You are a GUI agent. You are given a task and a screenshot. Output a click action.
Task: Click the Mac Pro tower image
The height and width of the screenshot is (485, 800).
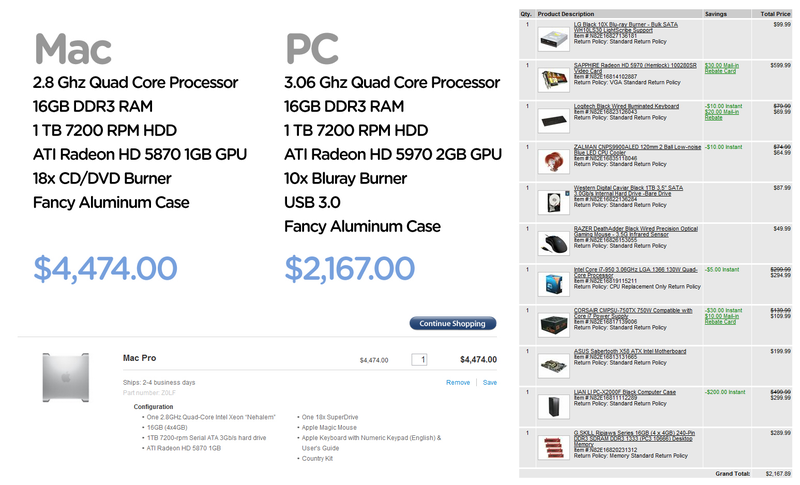click(x=66, y=377)
